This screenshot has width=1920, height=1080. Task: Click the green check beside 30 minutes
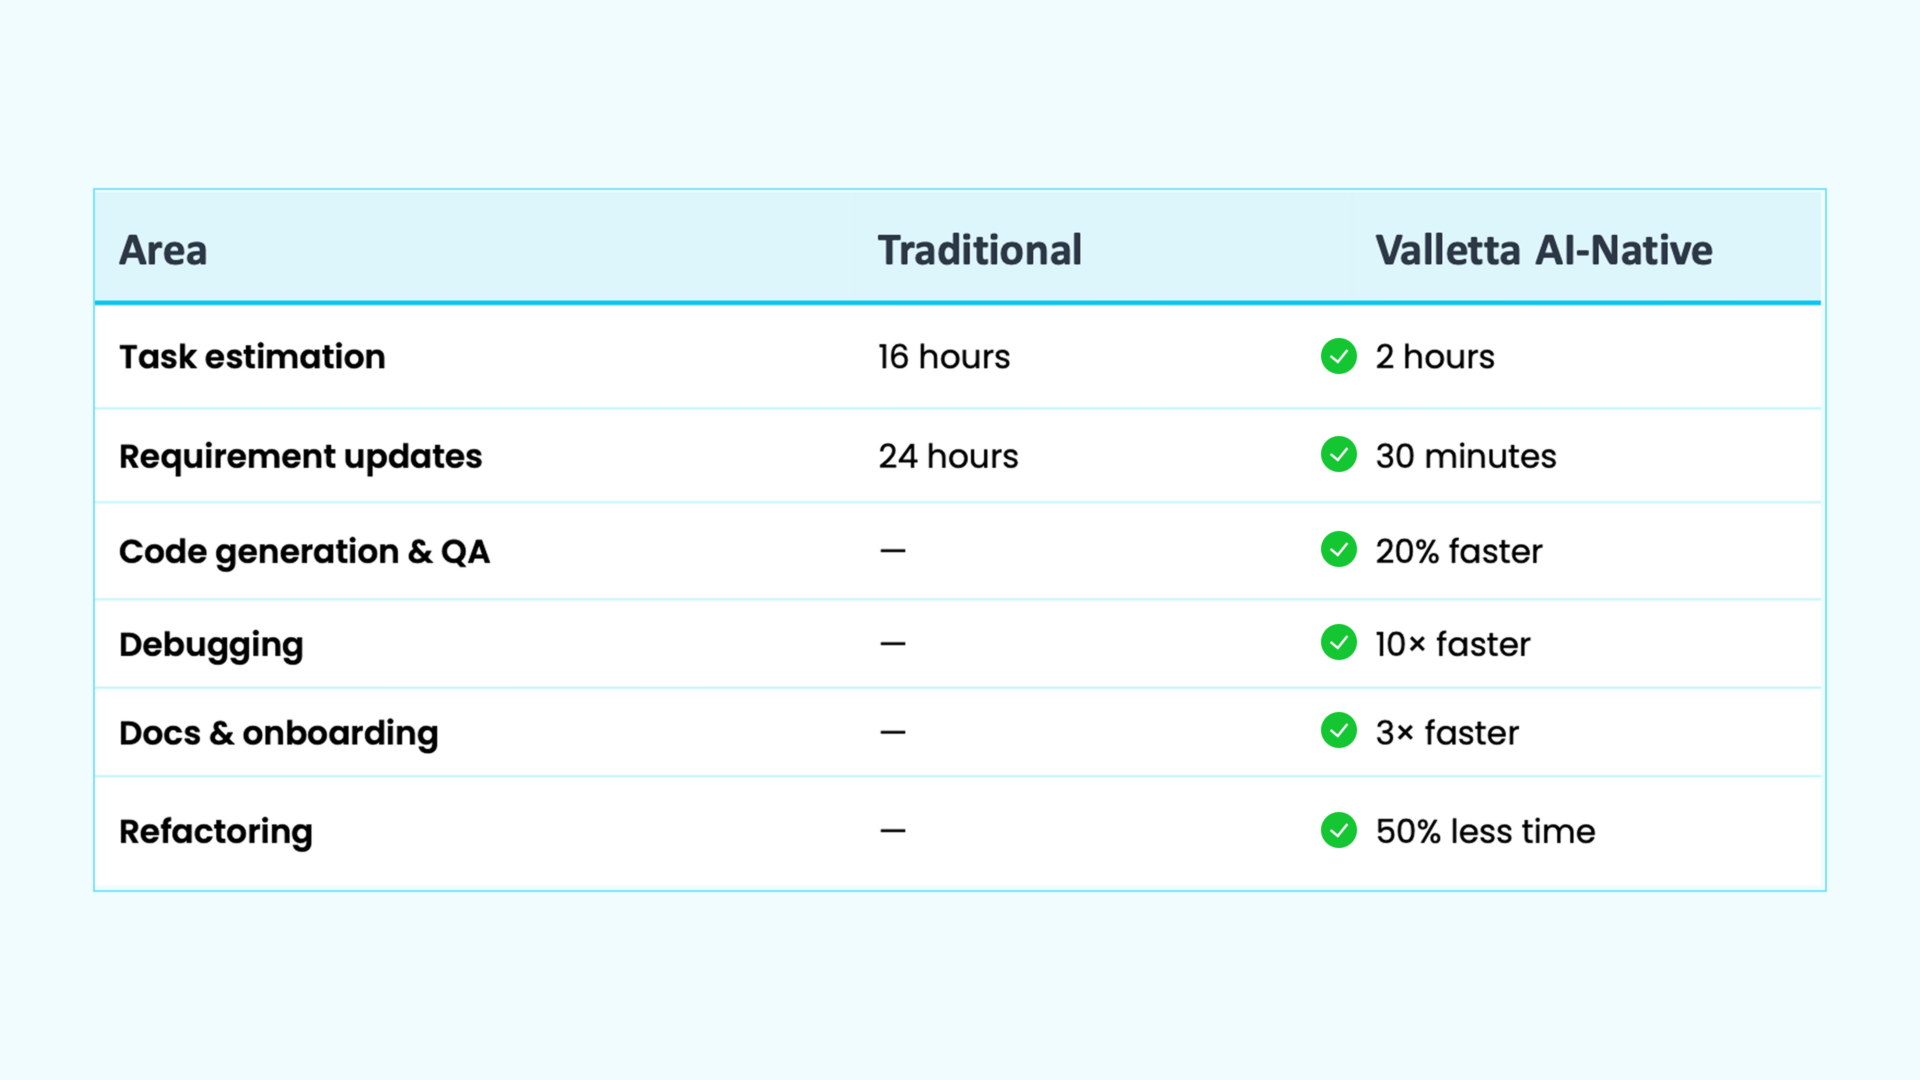1338,455
